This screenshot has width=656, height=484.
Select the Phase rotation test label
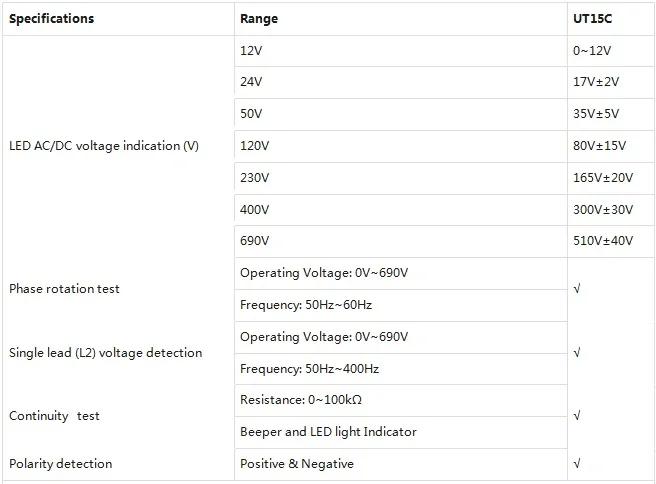pyautogui.click(x=64, y=289)
